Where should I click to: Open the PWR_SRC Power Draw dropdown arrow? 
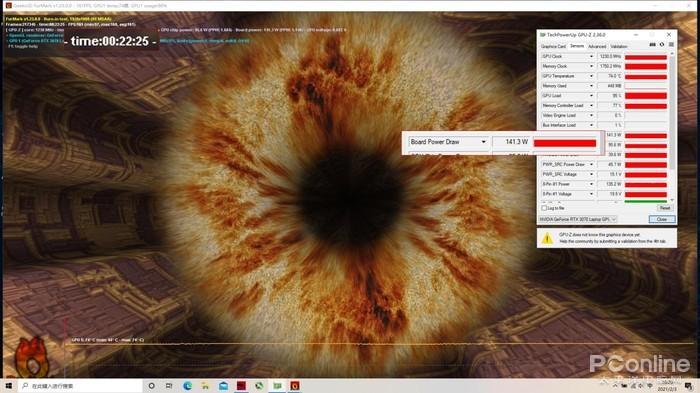click(x=591, y=165)
